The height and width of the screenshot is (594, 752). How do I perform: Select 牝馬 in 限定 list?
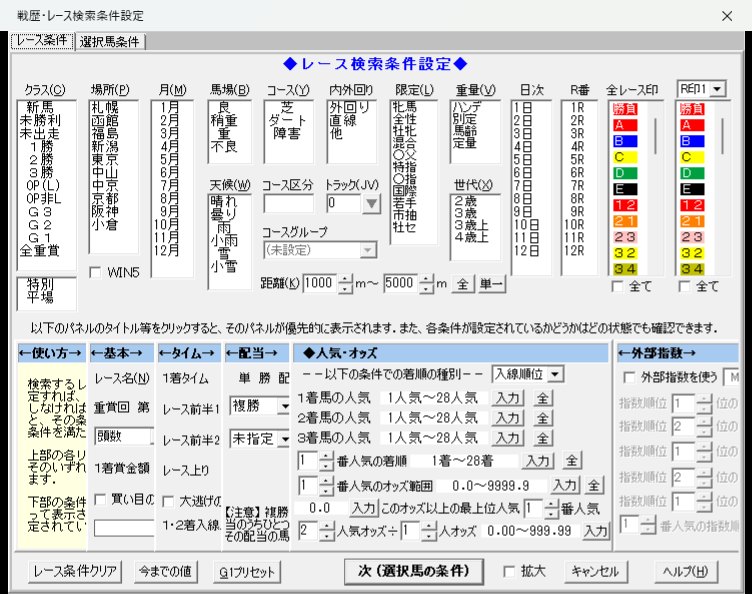coord(404,106)
